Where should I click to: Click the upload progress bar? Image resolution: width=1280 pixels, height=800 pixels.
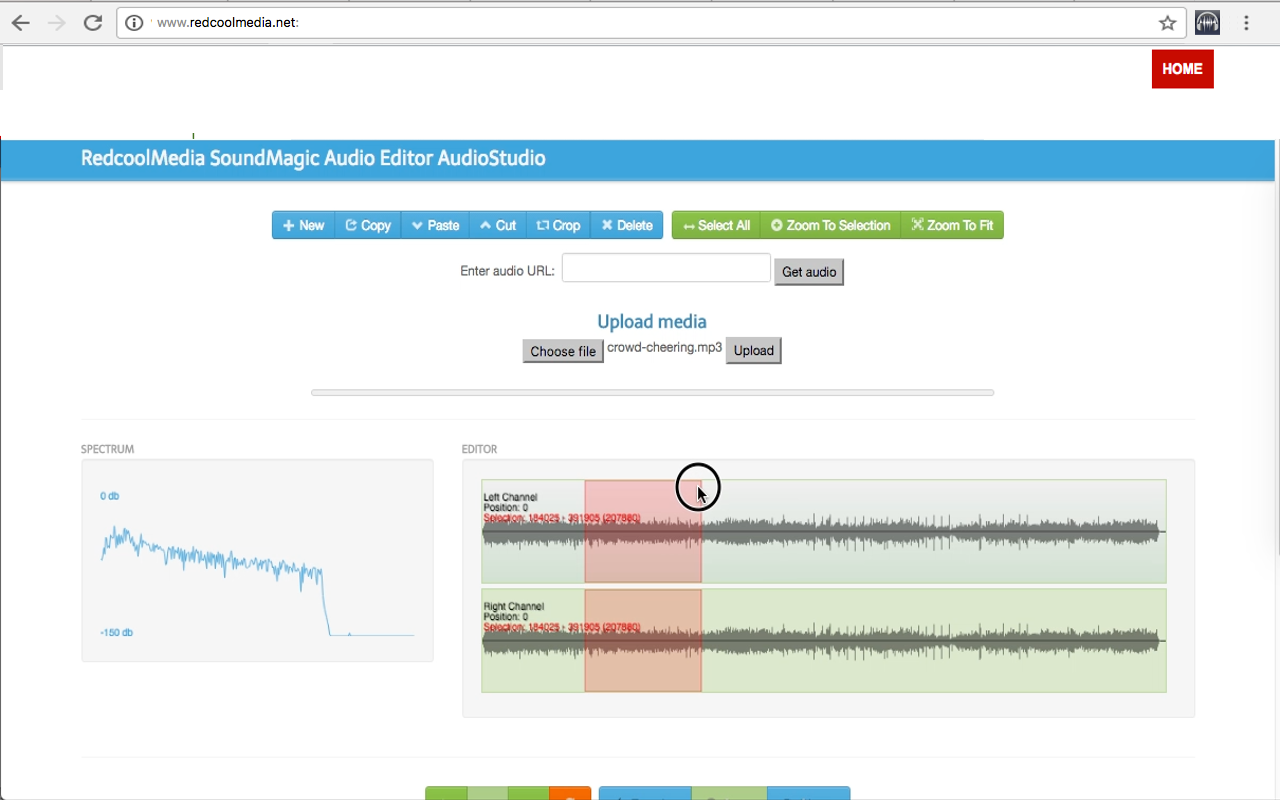coord(652,393)
